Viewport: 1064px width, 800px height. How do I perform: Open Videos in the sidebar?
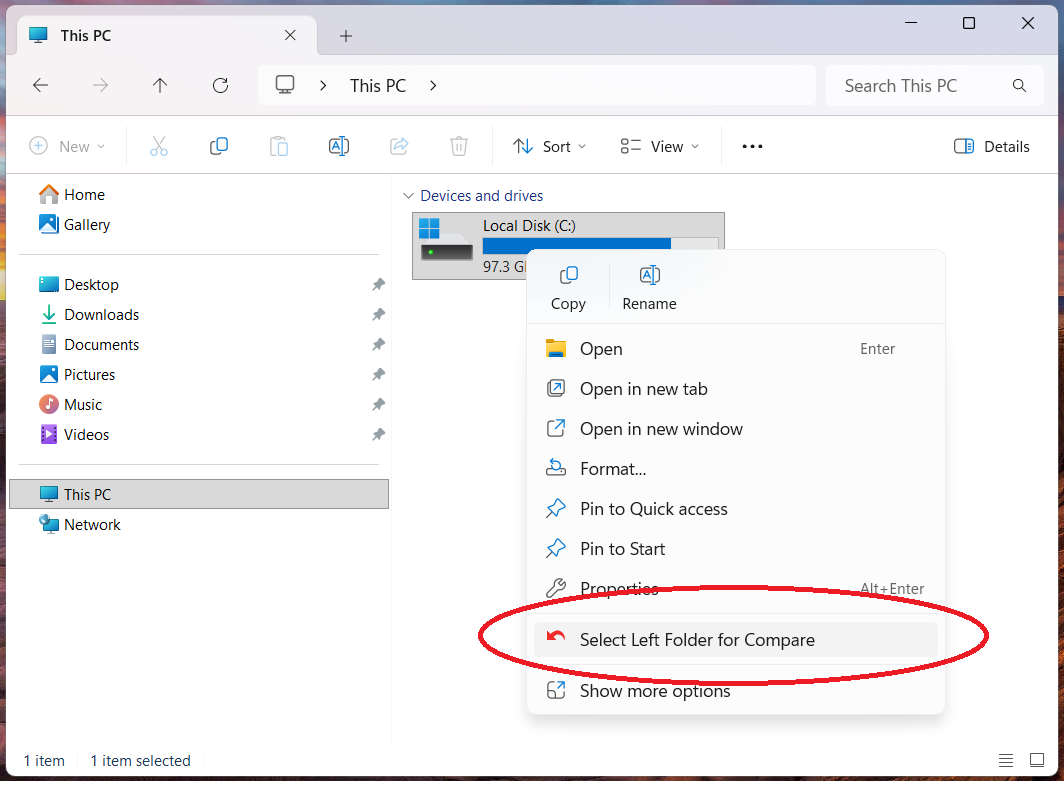pos(73,434)
